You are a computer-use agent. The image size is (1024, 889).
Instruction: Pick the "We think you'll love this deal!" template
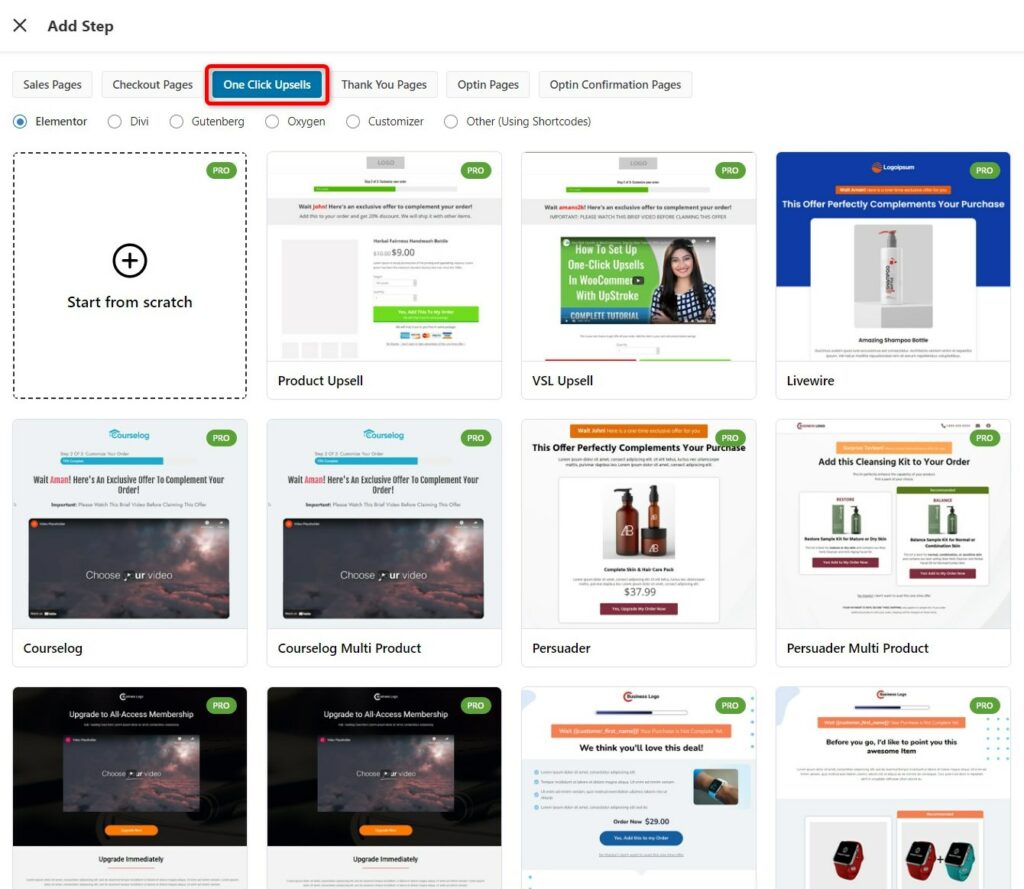click(x=639, y=788)
